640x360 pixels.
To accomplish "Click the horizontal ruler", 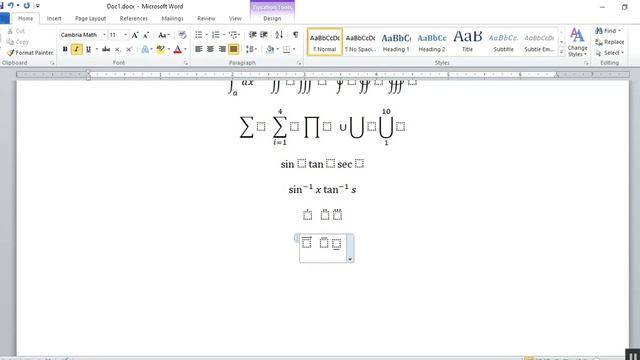I will point(322,75).
